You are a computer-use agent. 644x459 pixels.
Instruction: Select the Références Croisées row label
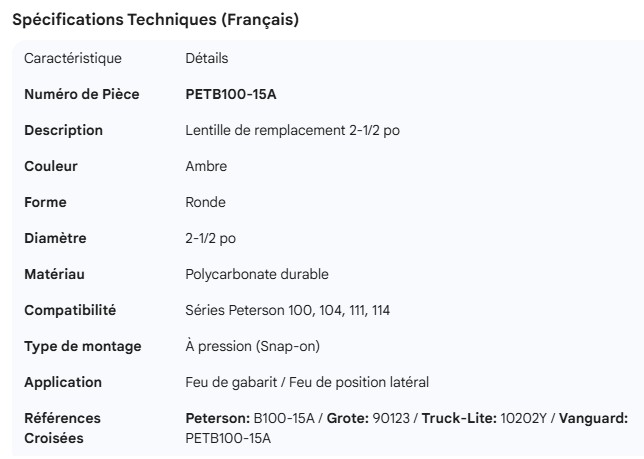pos(62,428)
